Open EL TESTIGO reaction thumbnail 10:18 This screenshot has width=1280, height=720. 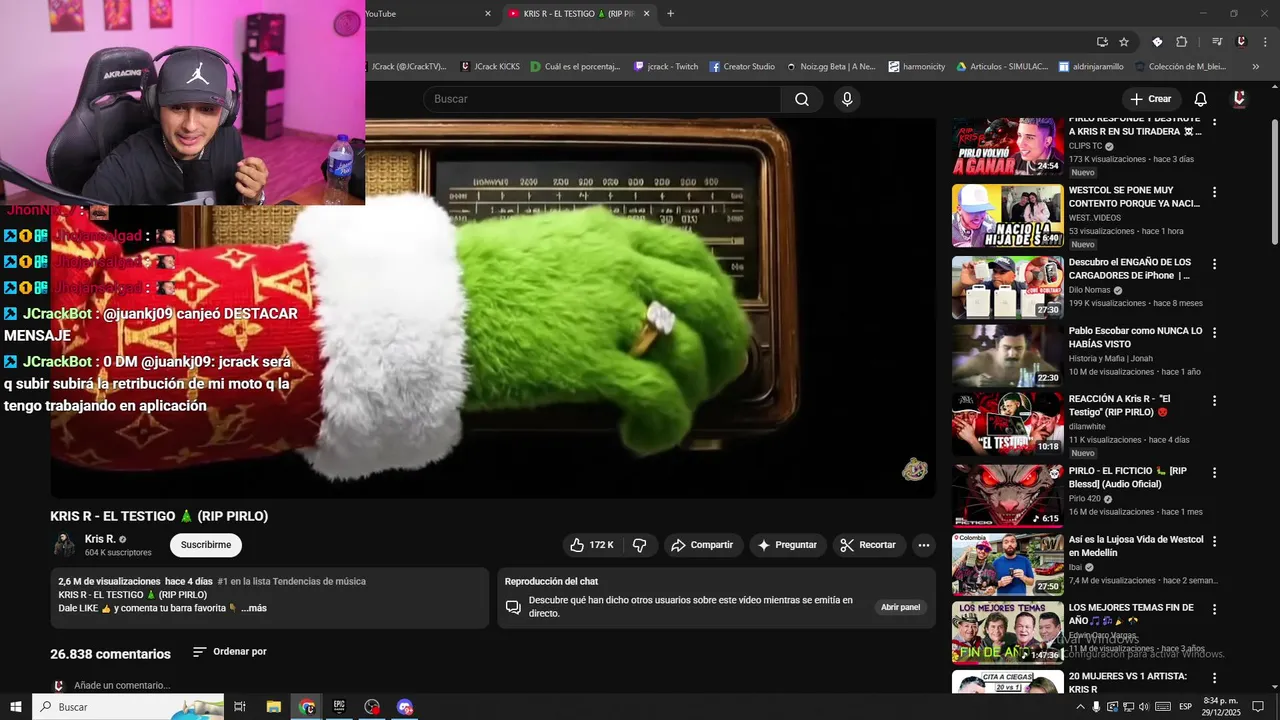tap(1008, 424)
